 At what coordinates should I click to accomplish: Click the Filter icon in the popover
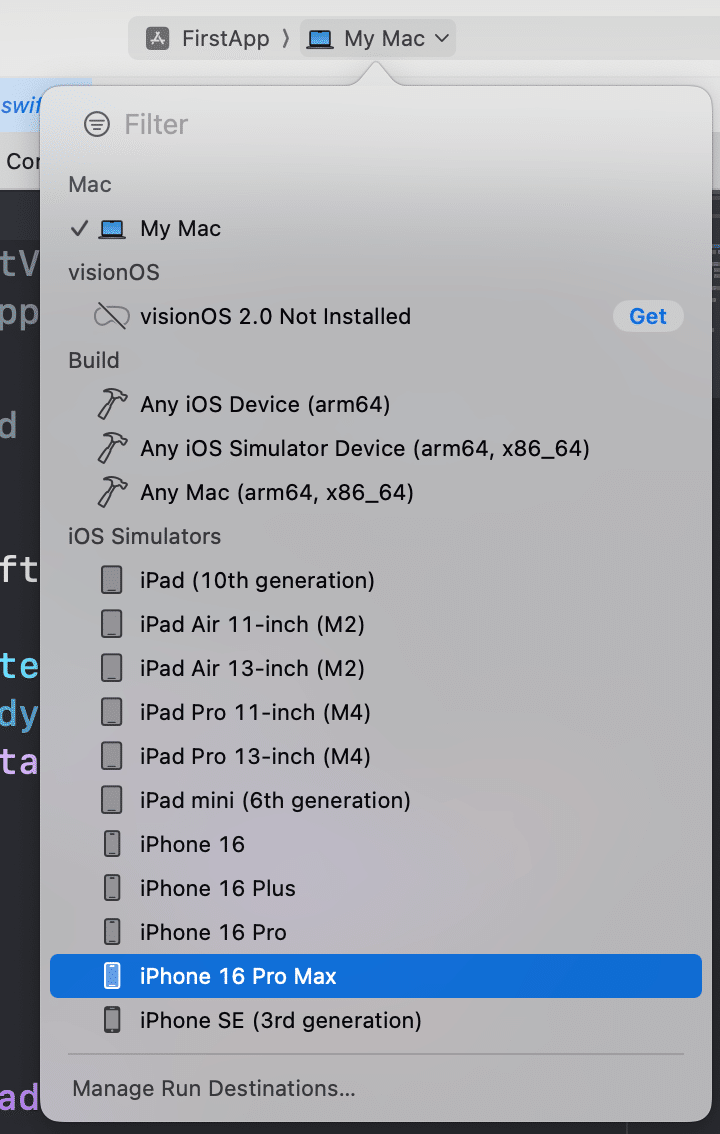point(96,124)
